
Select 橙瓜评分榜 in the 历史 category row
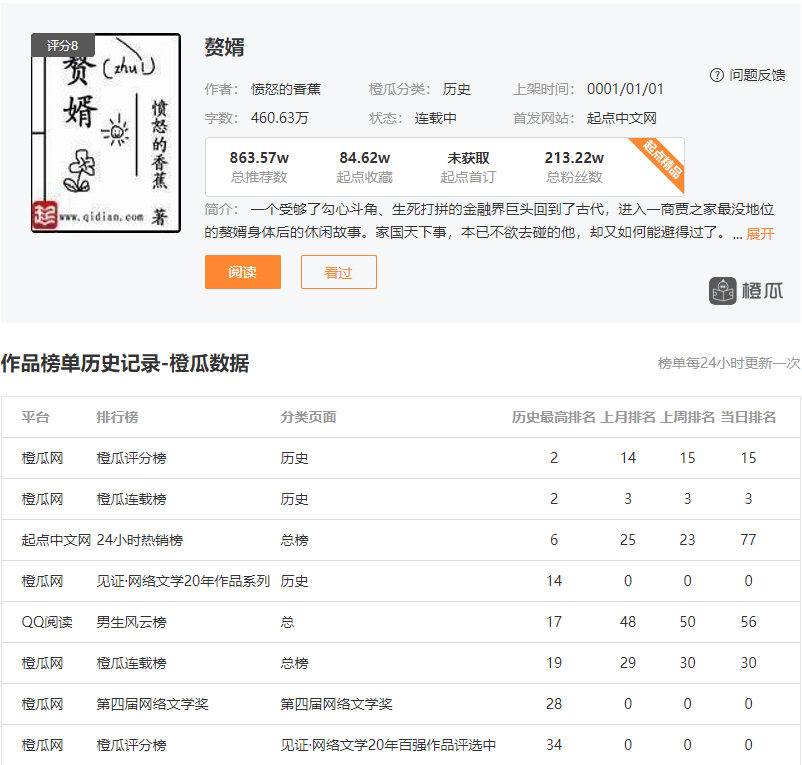point(131,458)
